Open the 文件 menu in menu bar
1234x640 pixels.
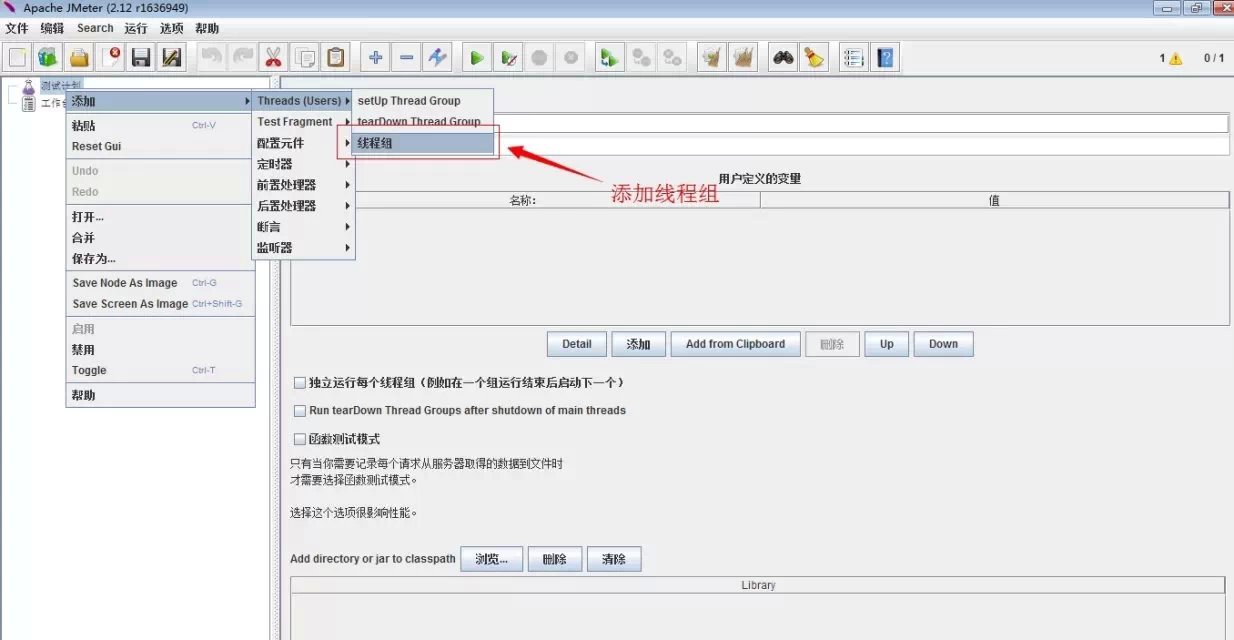tap(17, 28)
